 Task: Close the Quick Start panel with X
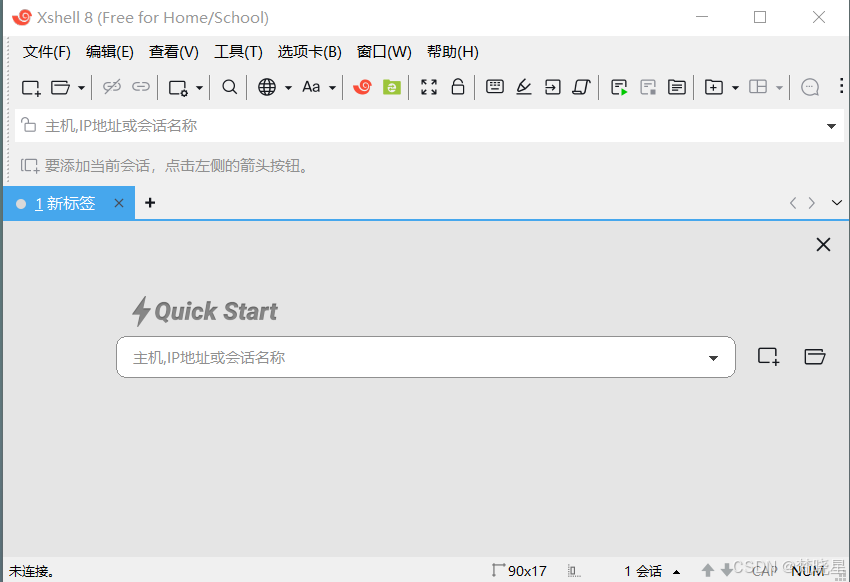click(x=823, y=245)
